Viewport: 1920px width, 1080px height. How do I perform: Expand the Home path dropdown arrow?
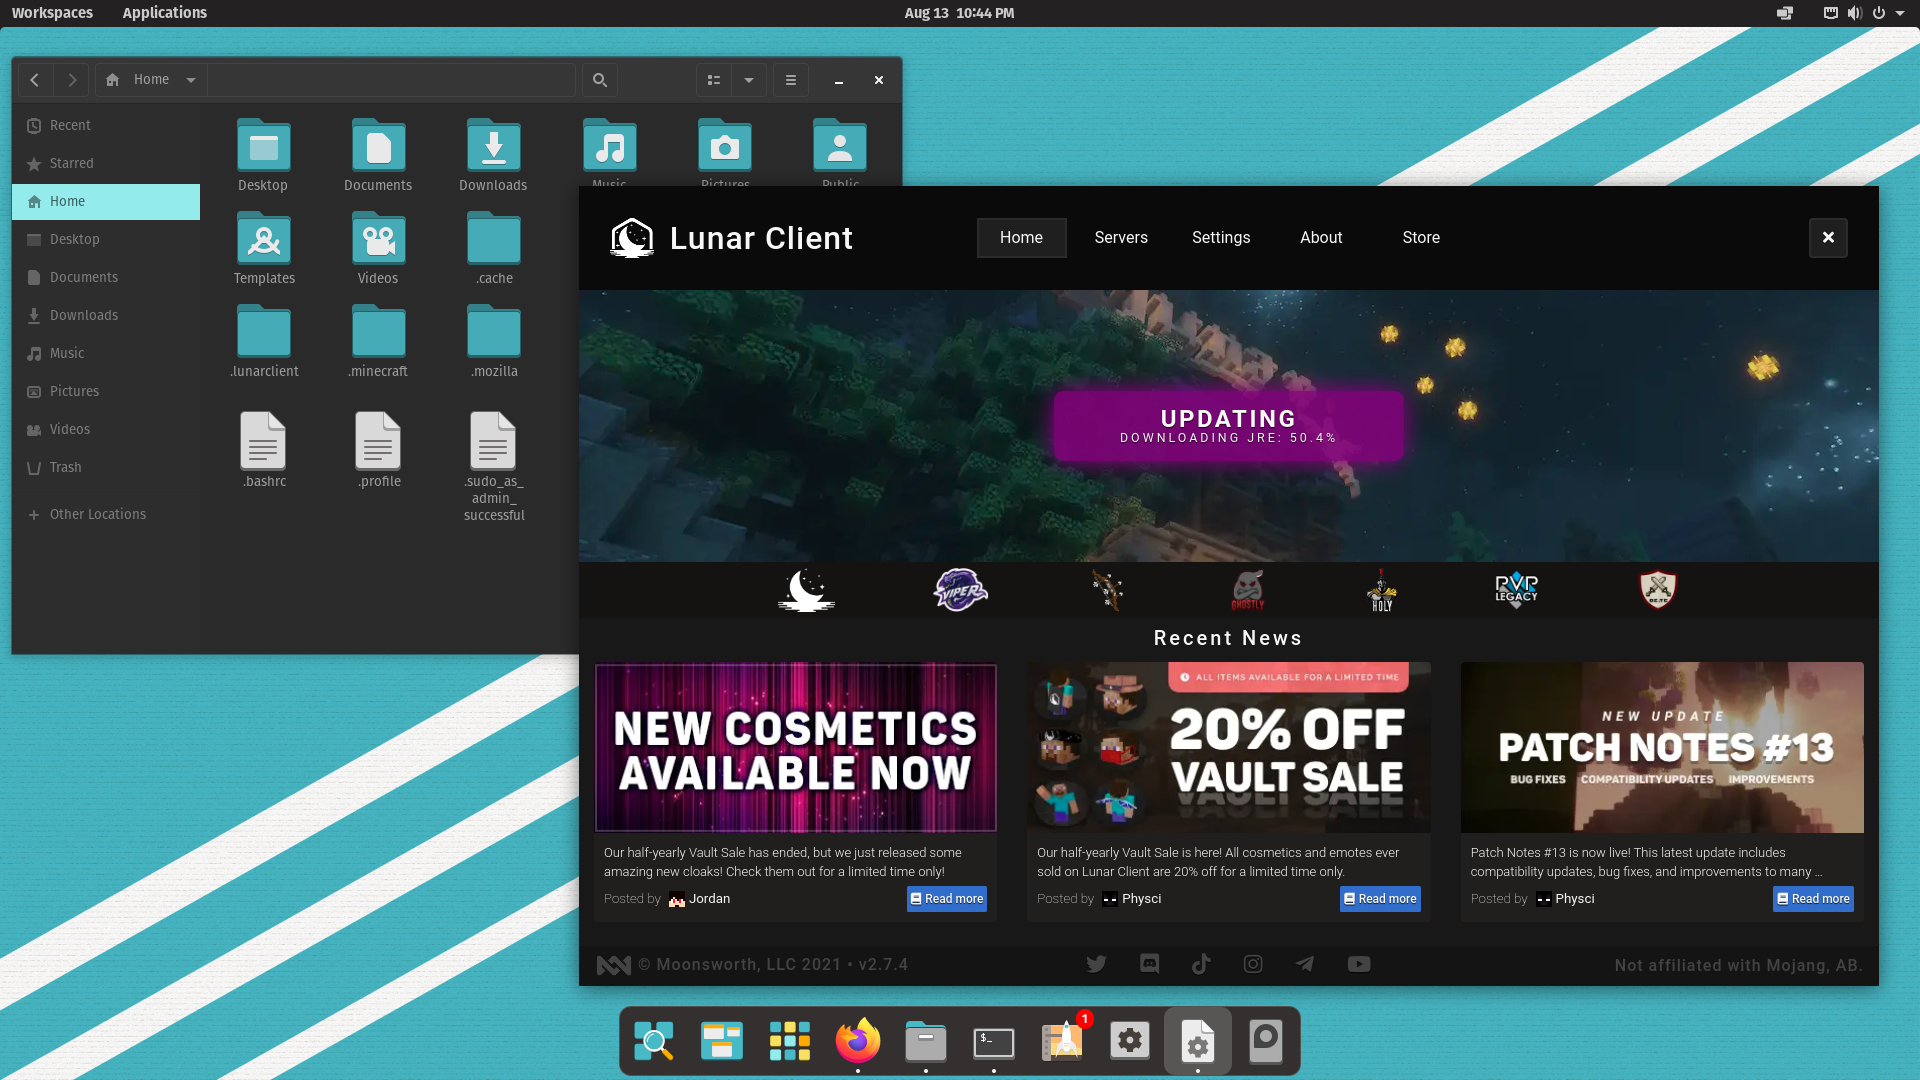(x=190, y=80)
